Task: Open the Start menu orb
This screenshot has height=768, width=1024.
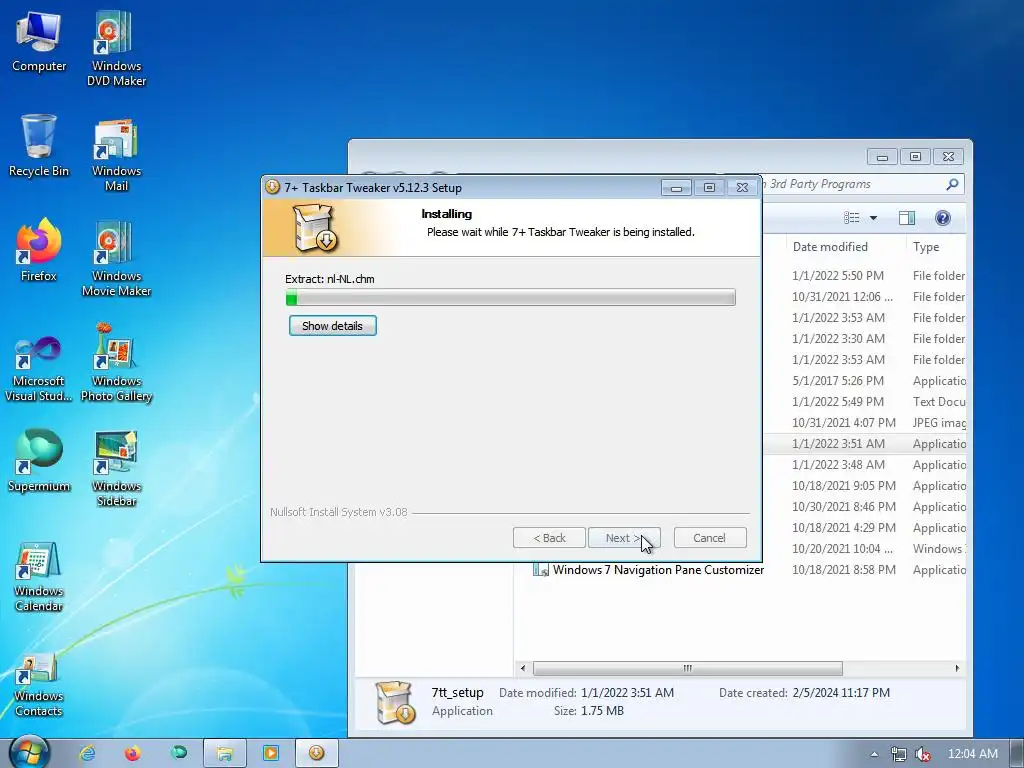Action: click(x=29, y=754)
